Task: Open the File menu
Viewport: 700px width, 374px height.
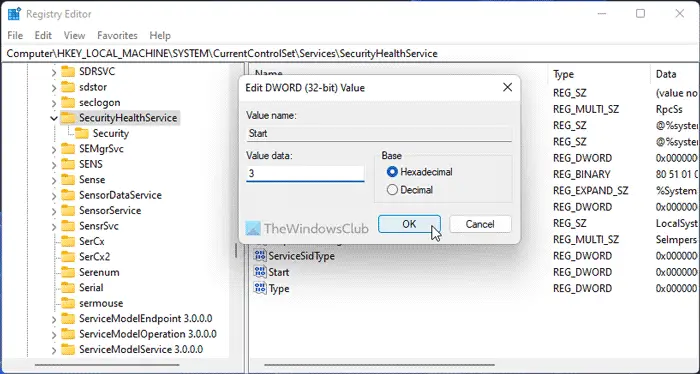Action: click(x=15, y=35)
